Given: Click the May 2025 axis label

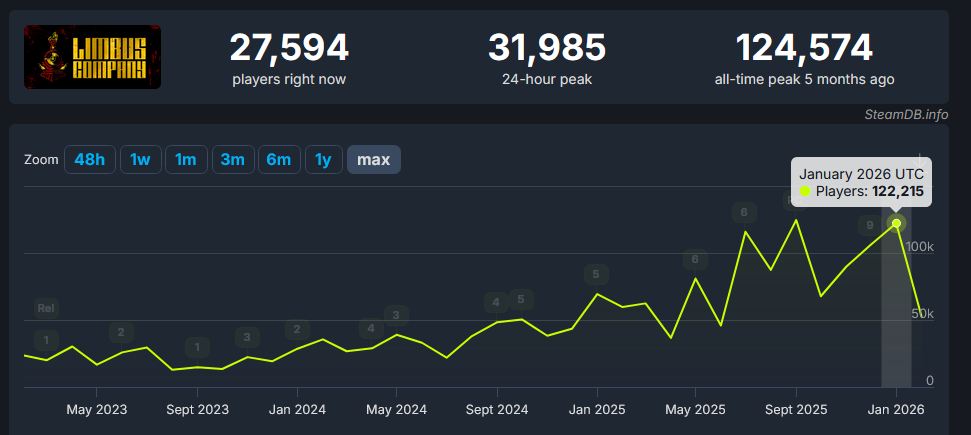Looking at the screenshot, I should pos(695,410).
